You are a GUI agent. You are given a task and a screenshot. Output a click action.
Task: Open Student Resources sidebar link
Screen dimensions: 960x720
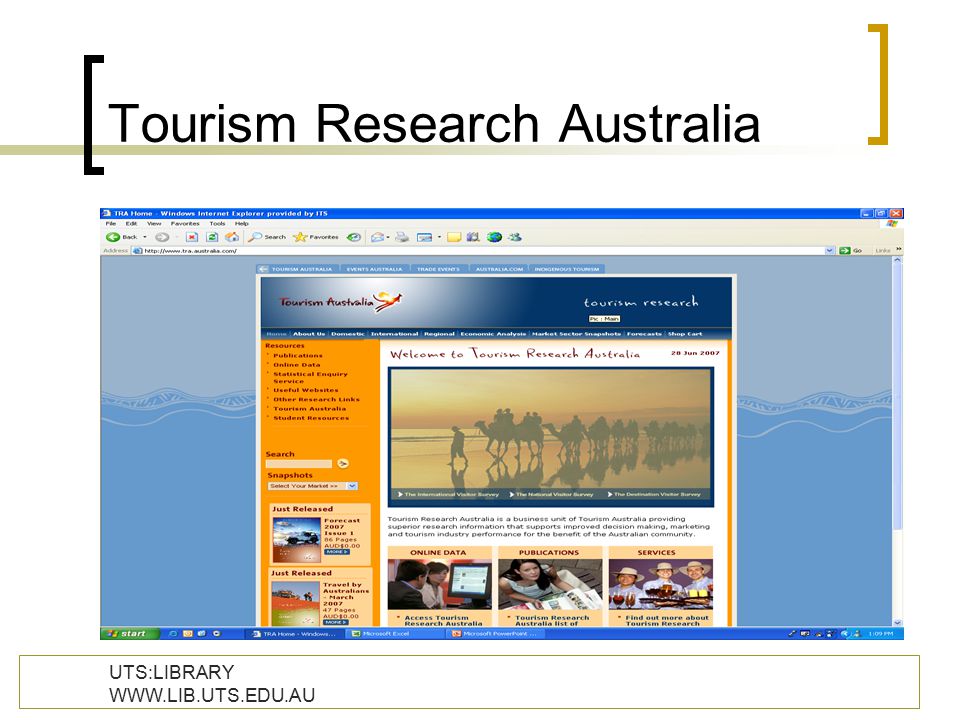tap(310, 418)
